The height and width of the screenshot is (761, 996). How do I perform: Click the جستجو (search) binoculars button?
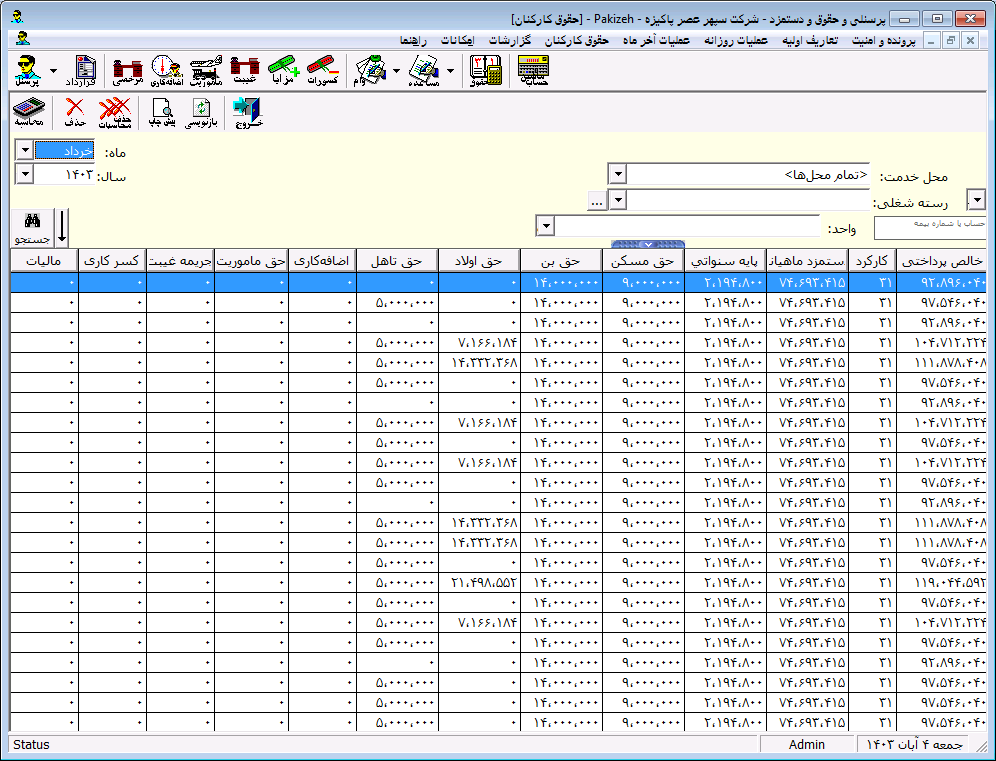pos(32,227)
